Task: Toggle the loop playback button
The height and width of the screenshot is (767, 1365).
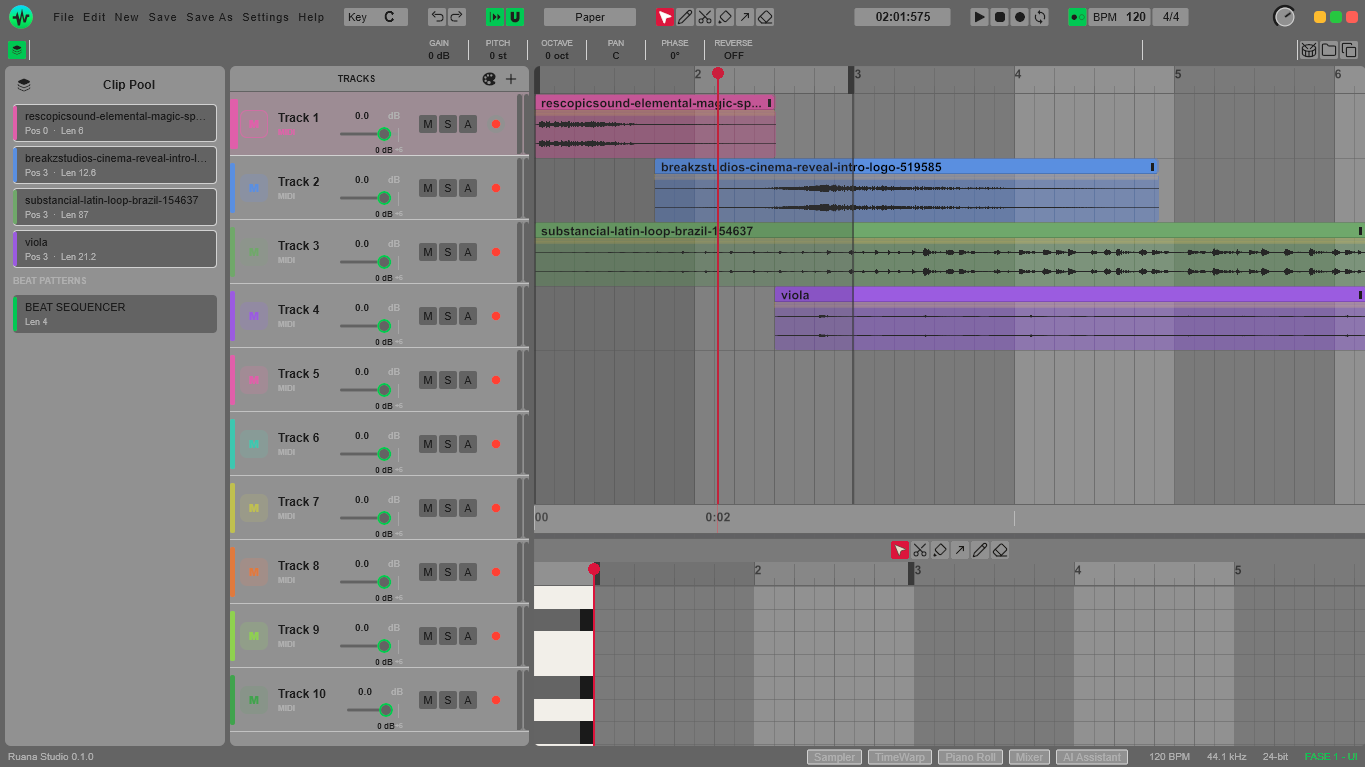Action: [1040, 17]
